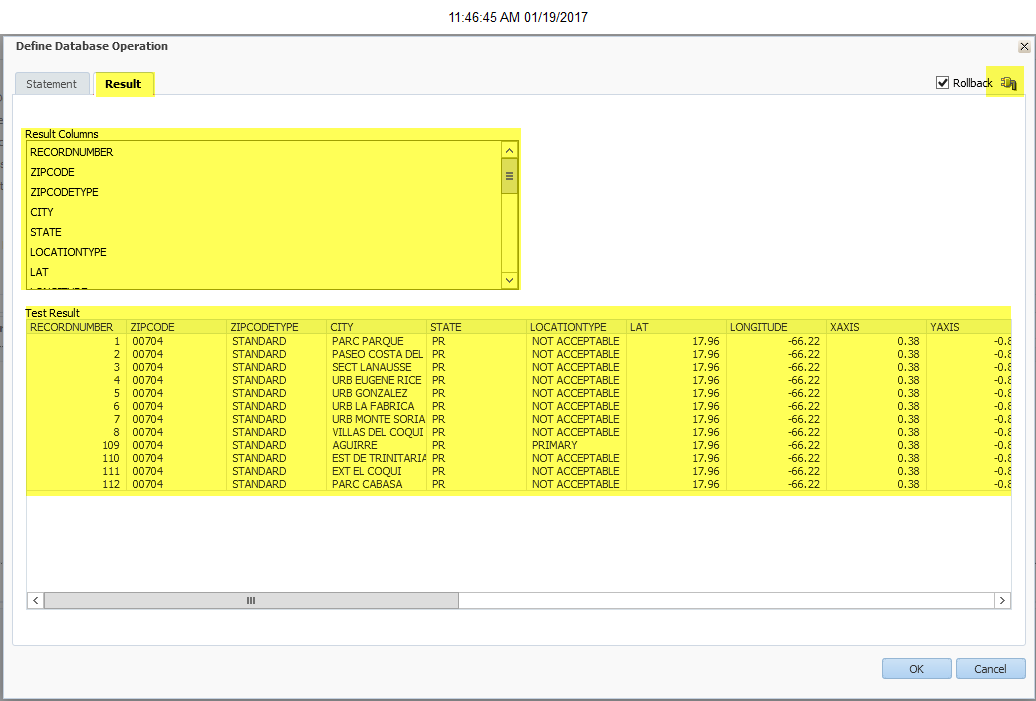This screenshot has height=701, width=1036.
Task: Select ZIPCODE in the Result Columns list
Action: (50, 172)
